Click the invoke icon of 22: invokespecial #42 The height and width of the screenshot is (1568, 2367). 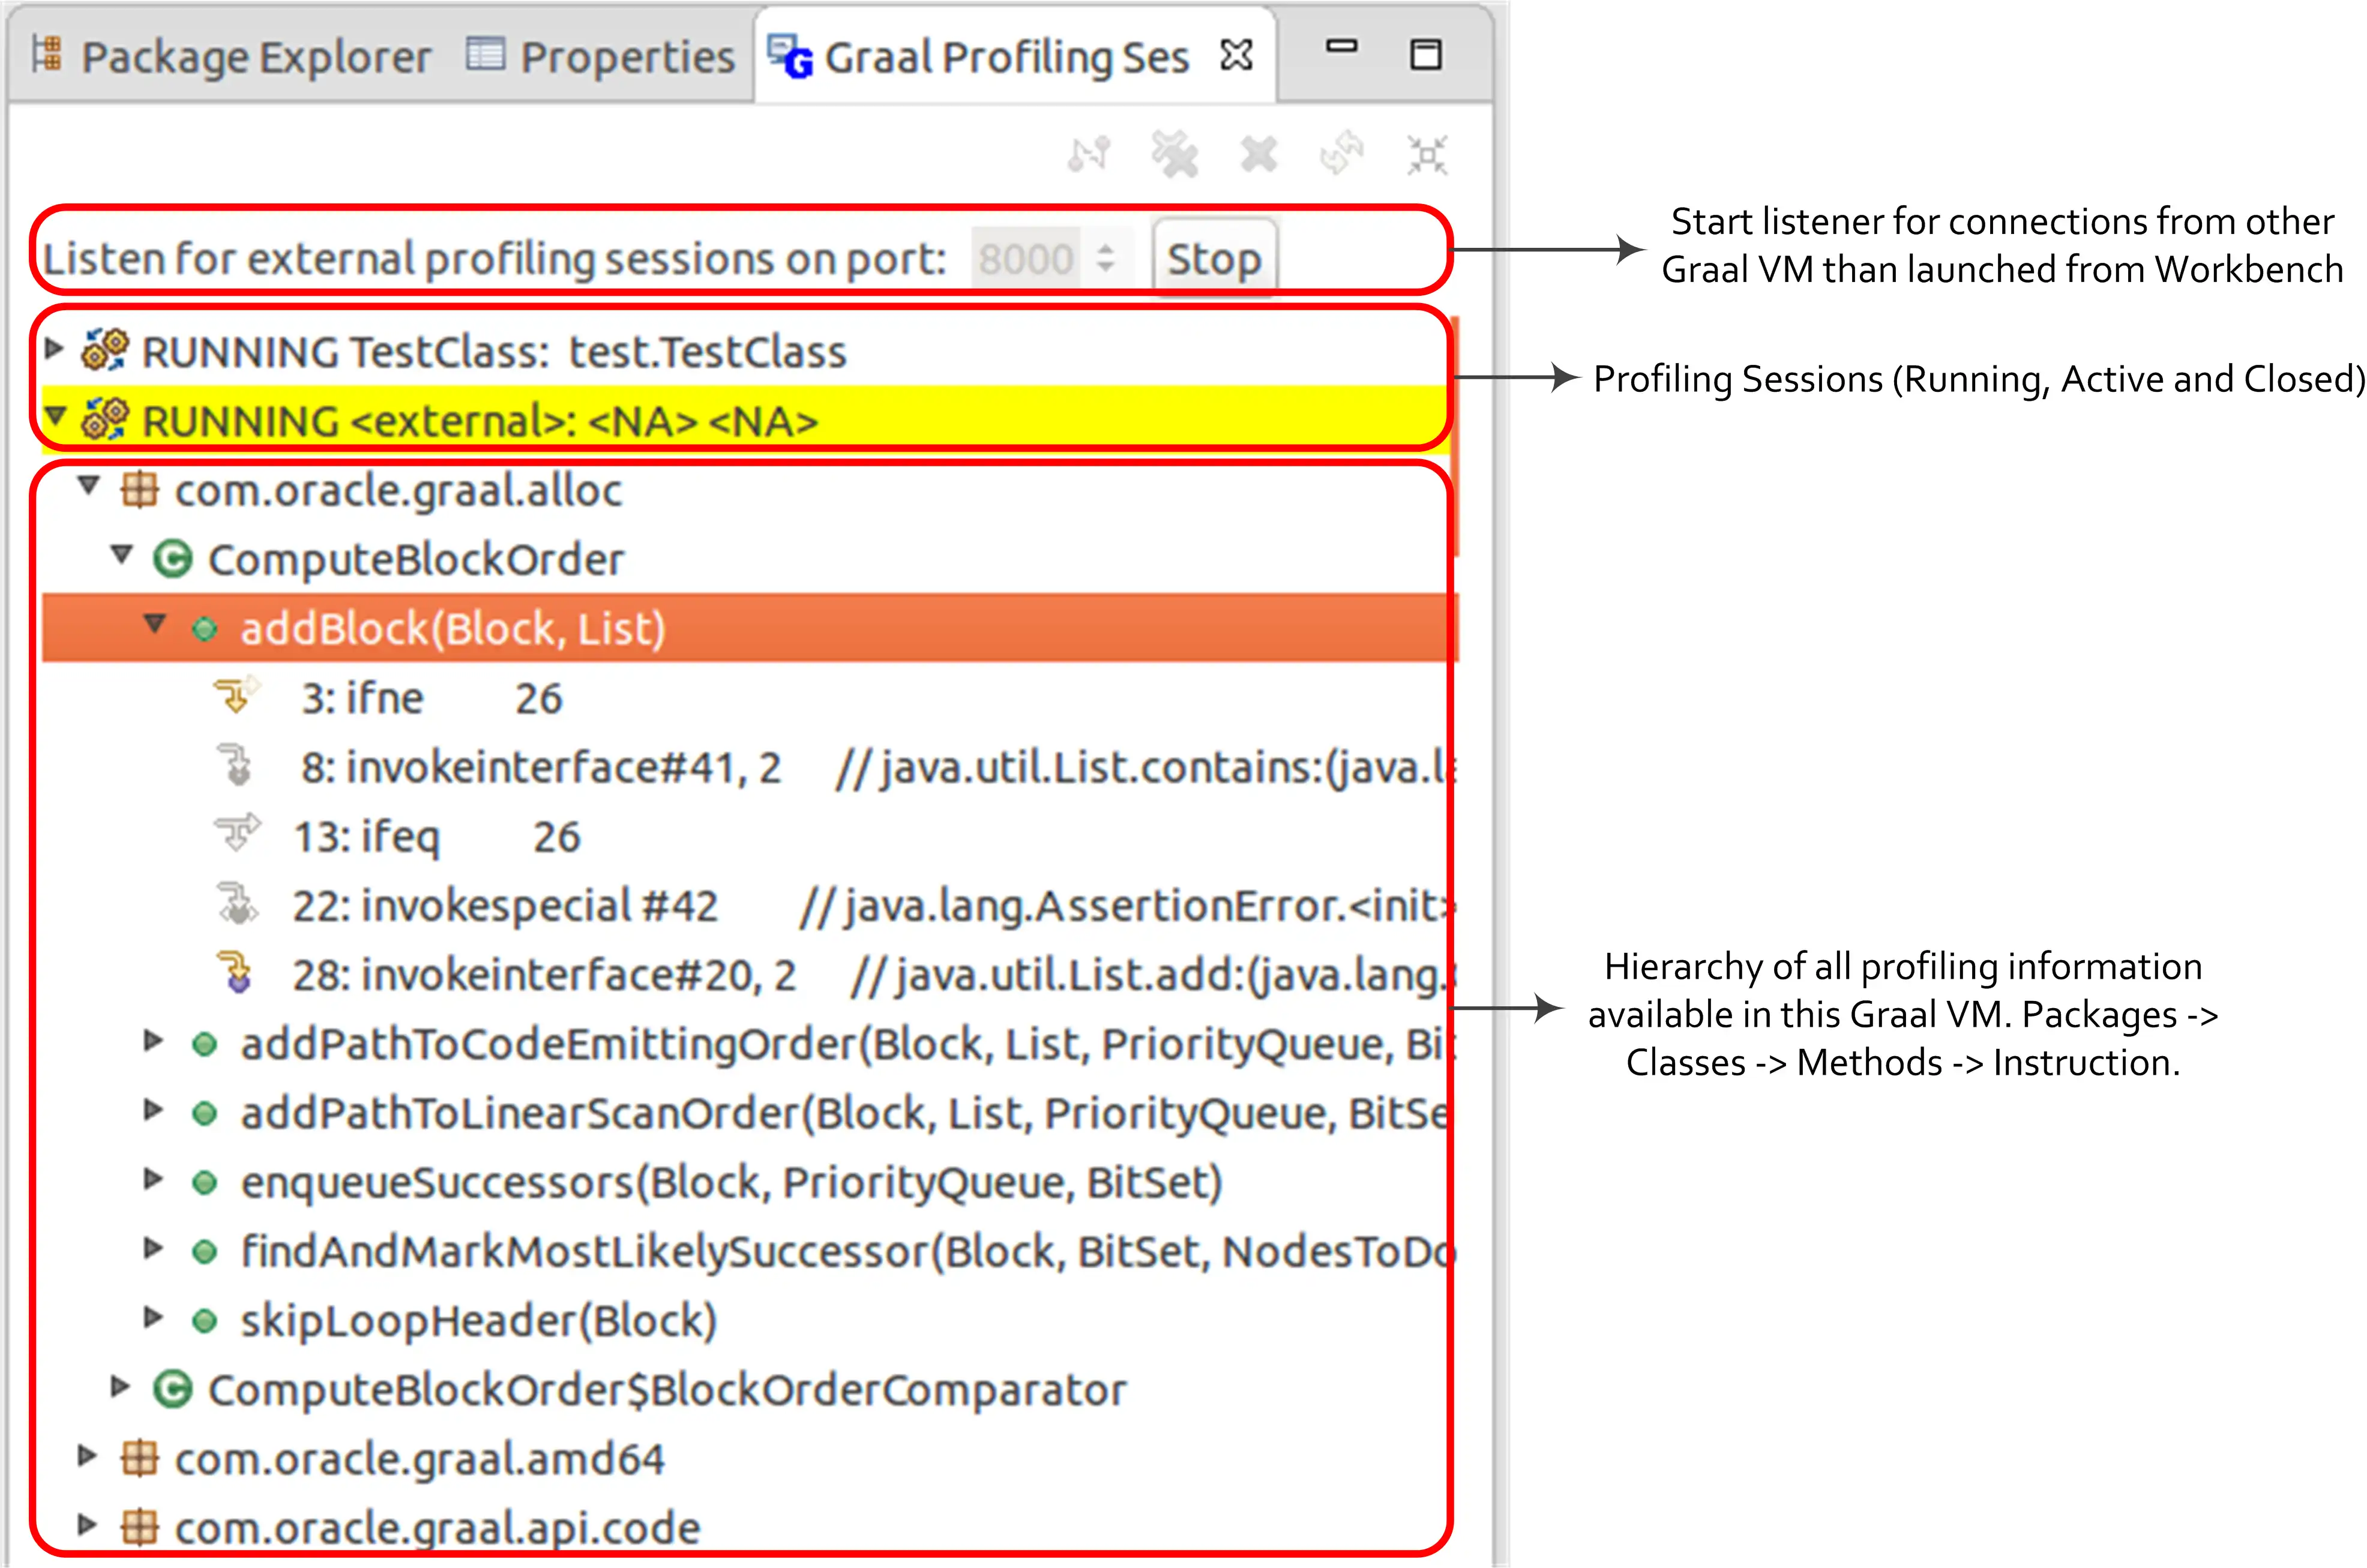(x=237, y=903)
